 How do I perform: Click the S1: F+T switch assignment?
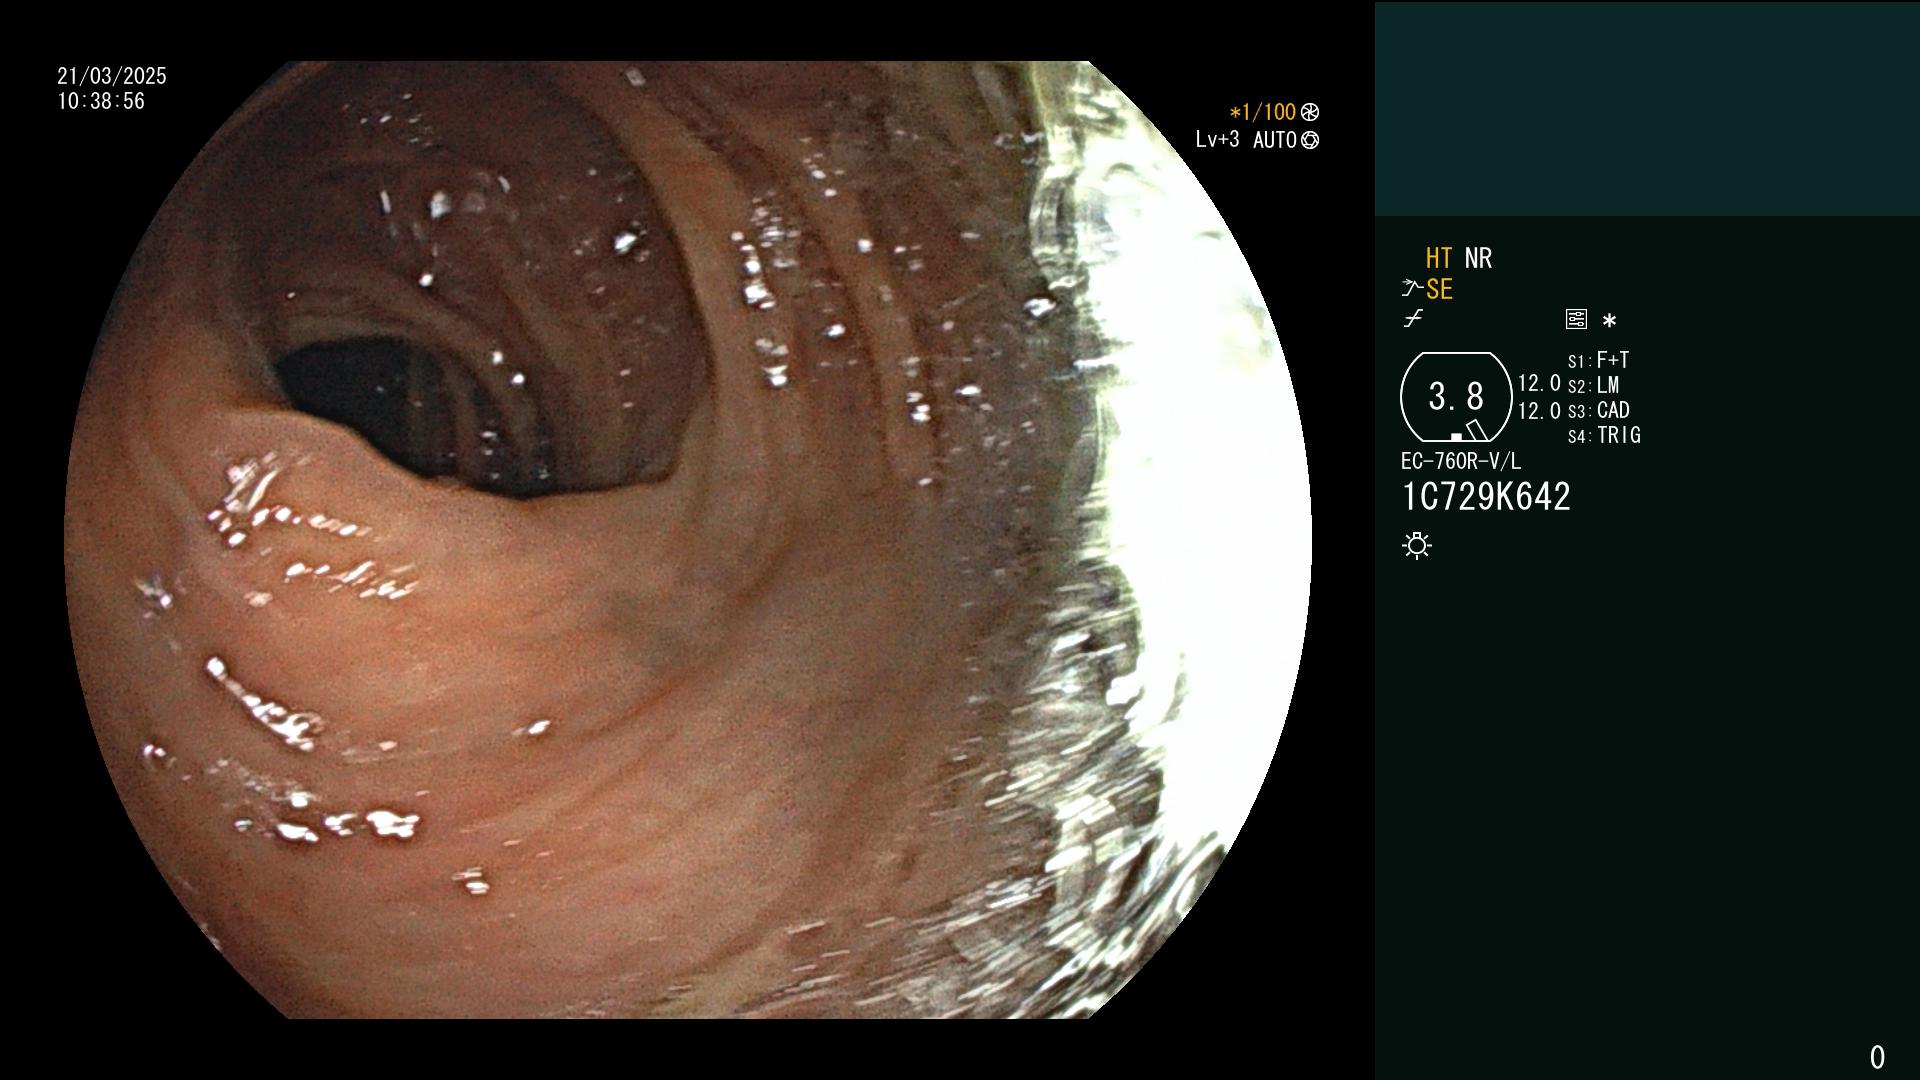(1598, 360)
